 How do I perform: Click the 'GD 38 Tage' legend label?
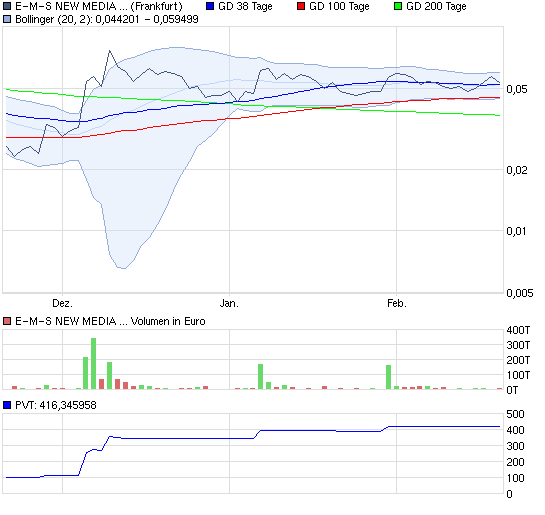[x=245, y=6]
